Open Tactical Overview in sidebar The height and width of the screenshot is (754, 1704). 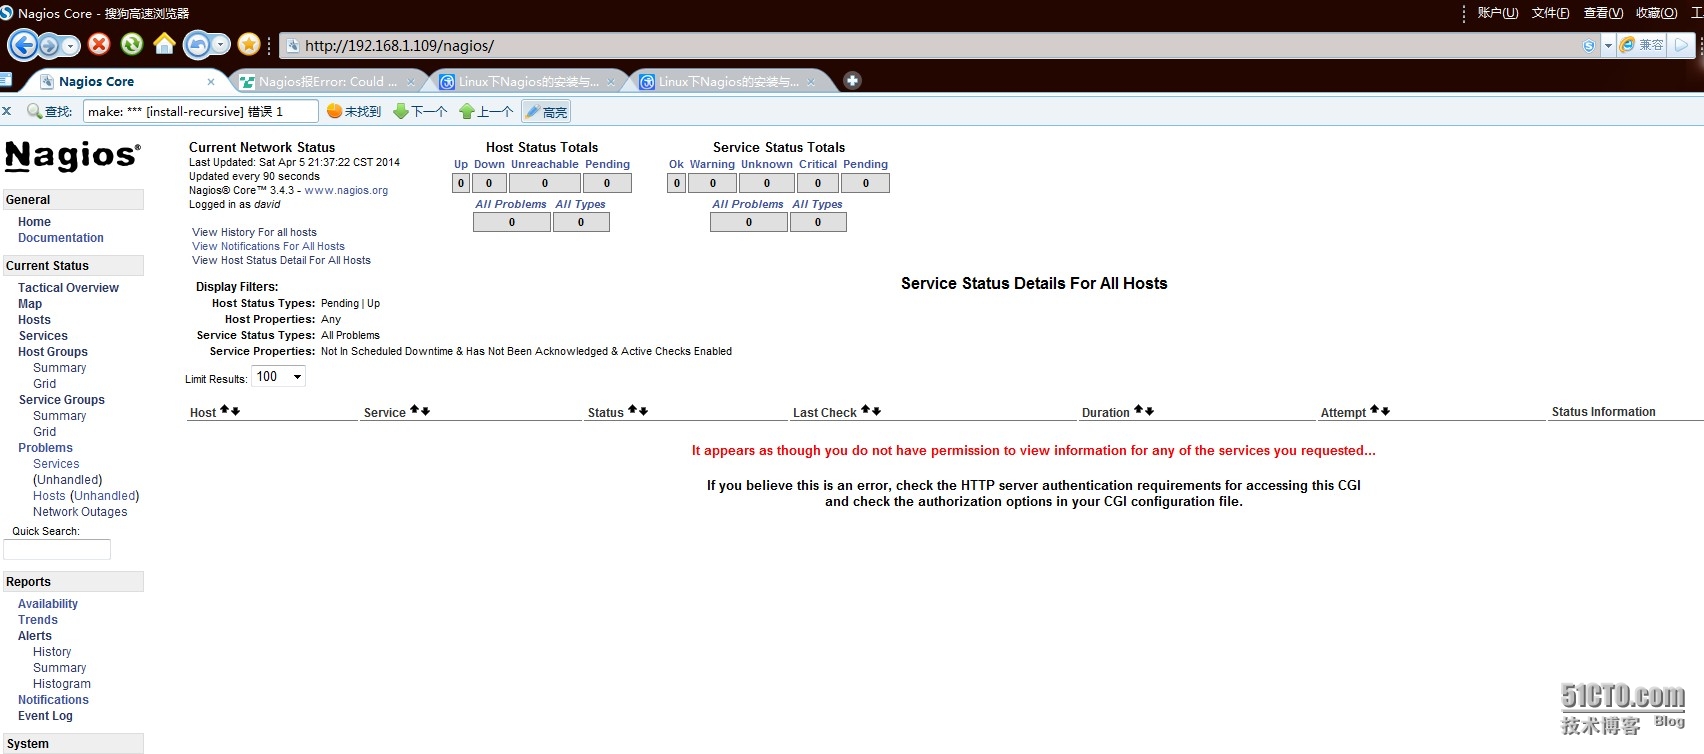click(68, 288)
